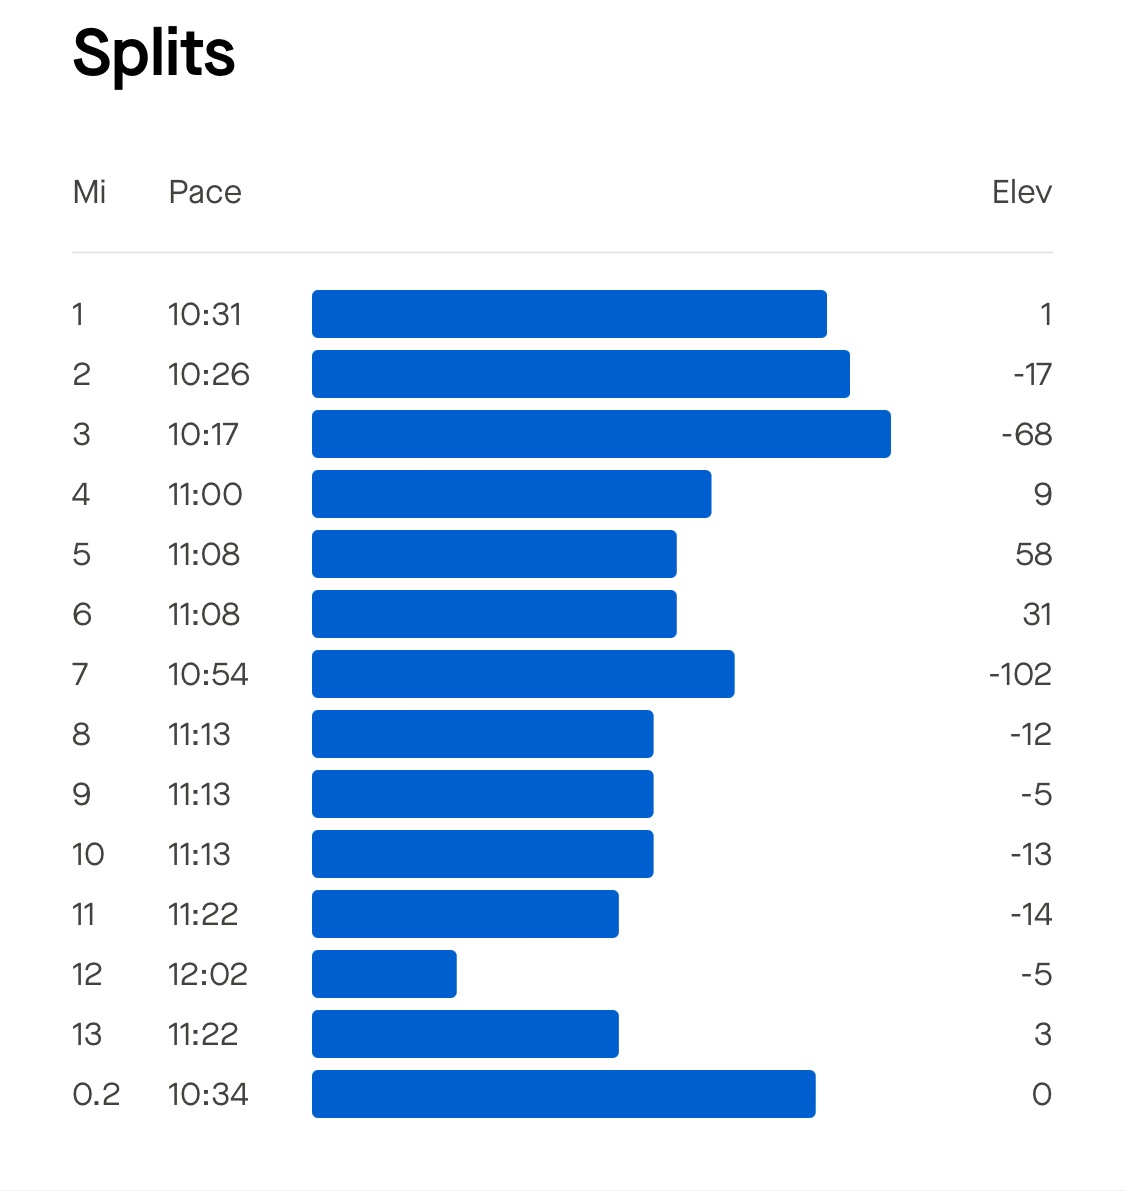Image resolution: width=1125 pixels, height=1191 pixels.
Task: Click the Mi column header
Action: [89, 192]
